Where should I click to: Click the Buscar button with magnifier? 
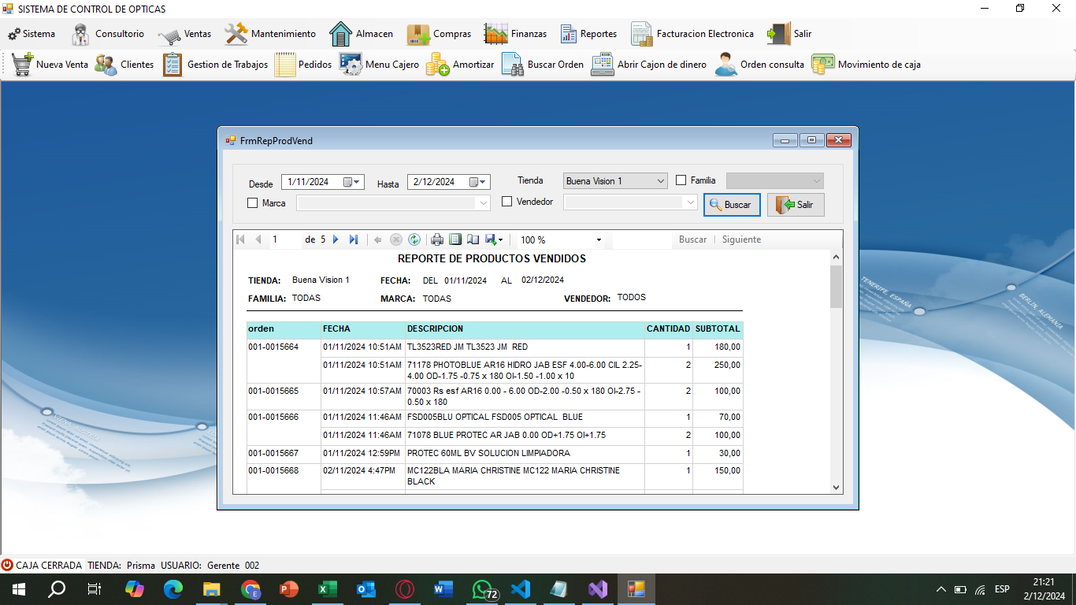pos(732,204)
